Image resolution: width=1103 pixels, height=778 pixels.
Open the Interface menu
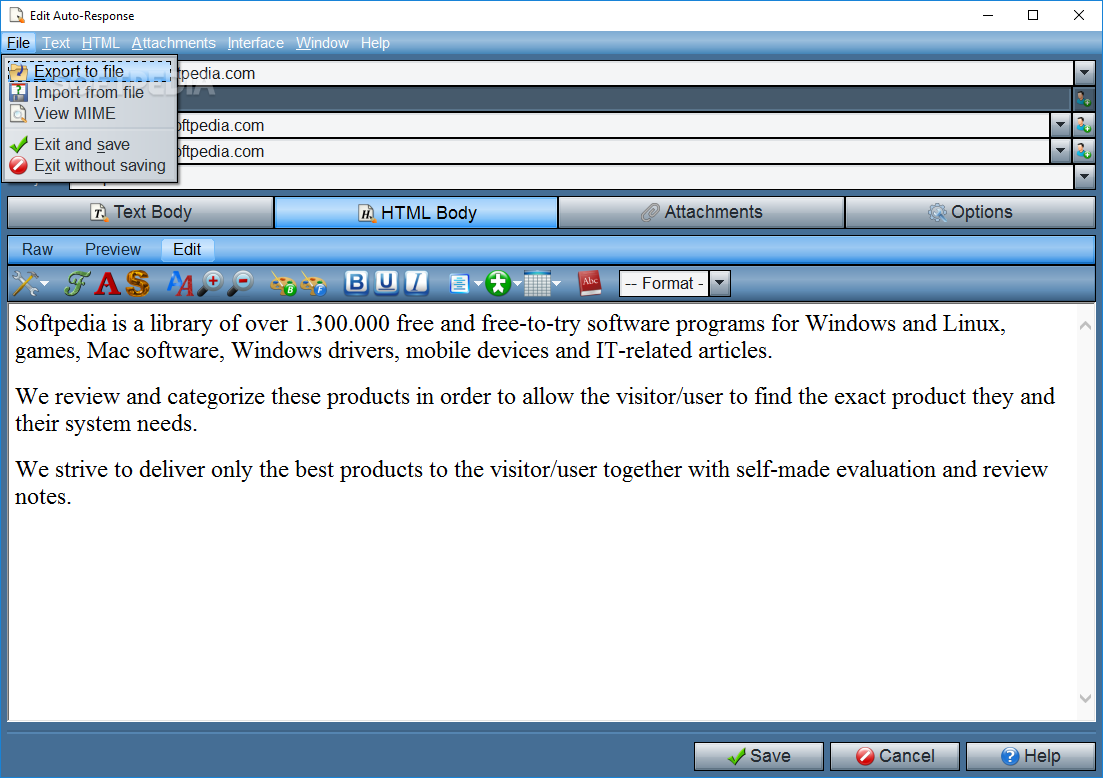[255, 43]
